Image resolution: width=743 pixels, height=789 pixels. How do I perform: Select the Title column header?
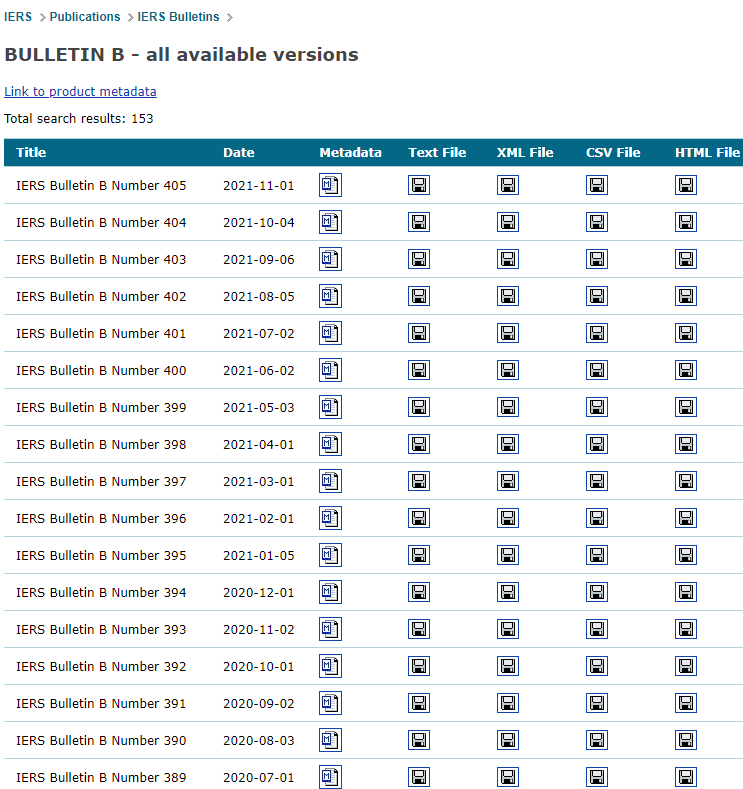pyautogui.click(x=31, y=152)
